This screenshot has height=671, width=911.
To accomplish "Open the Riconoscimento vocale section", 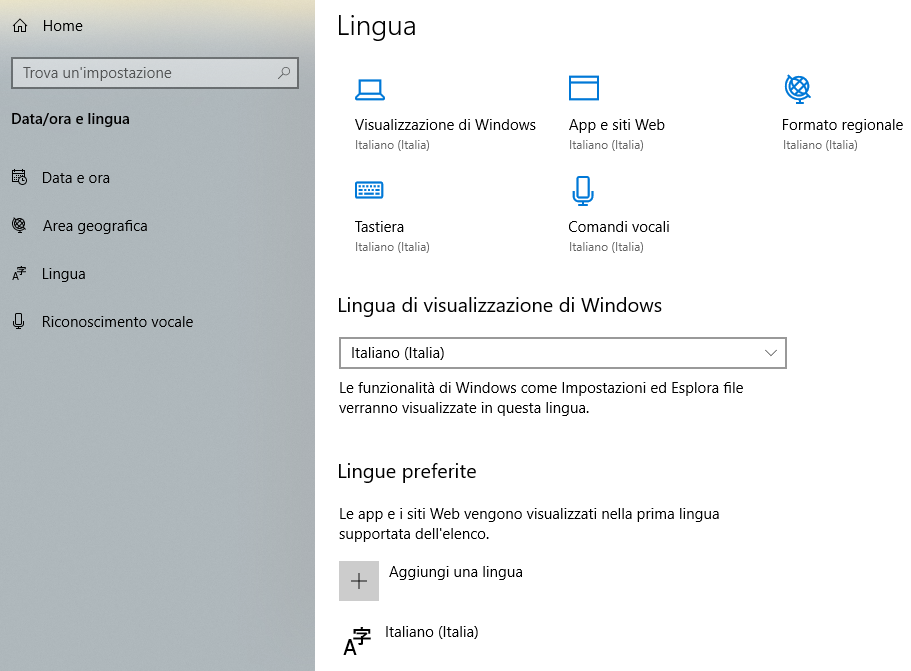I will pos(117,322).
